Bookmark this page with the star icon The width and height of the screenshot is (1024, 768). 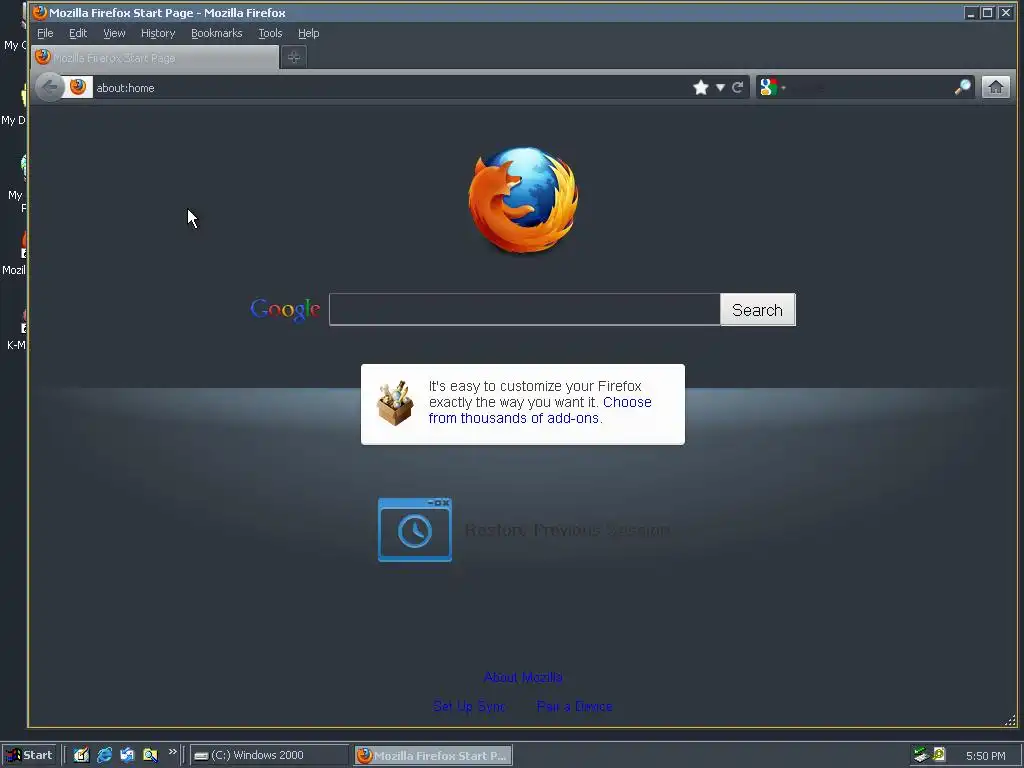pyautogui.click(x=701, y=88)
